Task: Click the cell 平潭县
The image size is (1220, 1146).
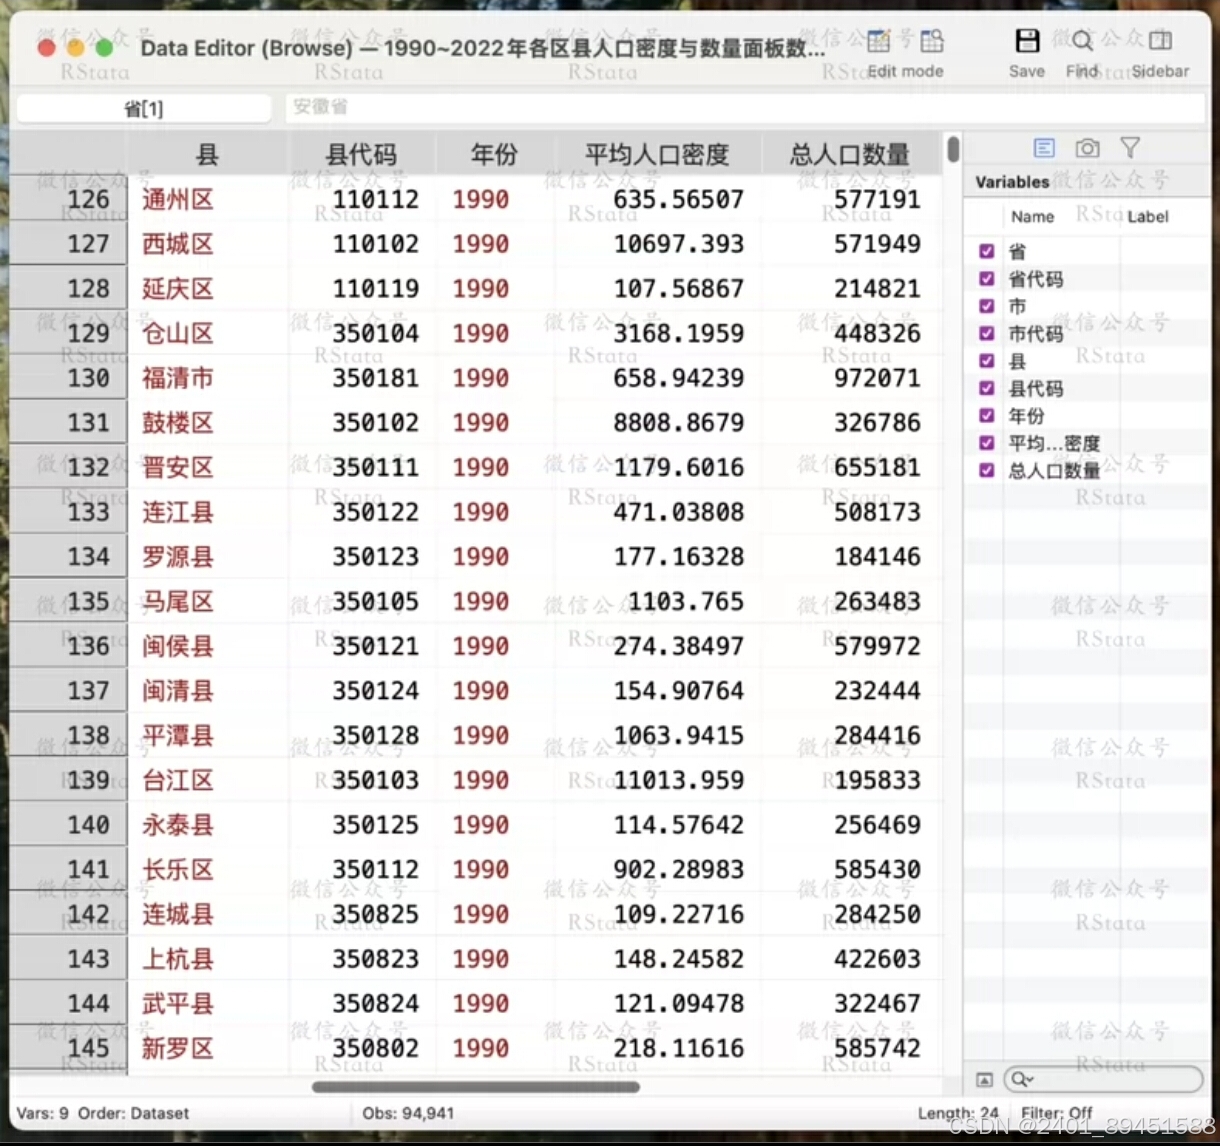Action: click(x=178, y=735)
